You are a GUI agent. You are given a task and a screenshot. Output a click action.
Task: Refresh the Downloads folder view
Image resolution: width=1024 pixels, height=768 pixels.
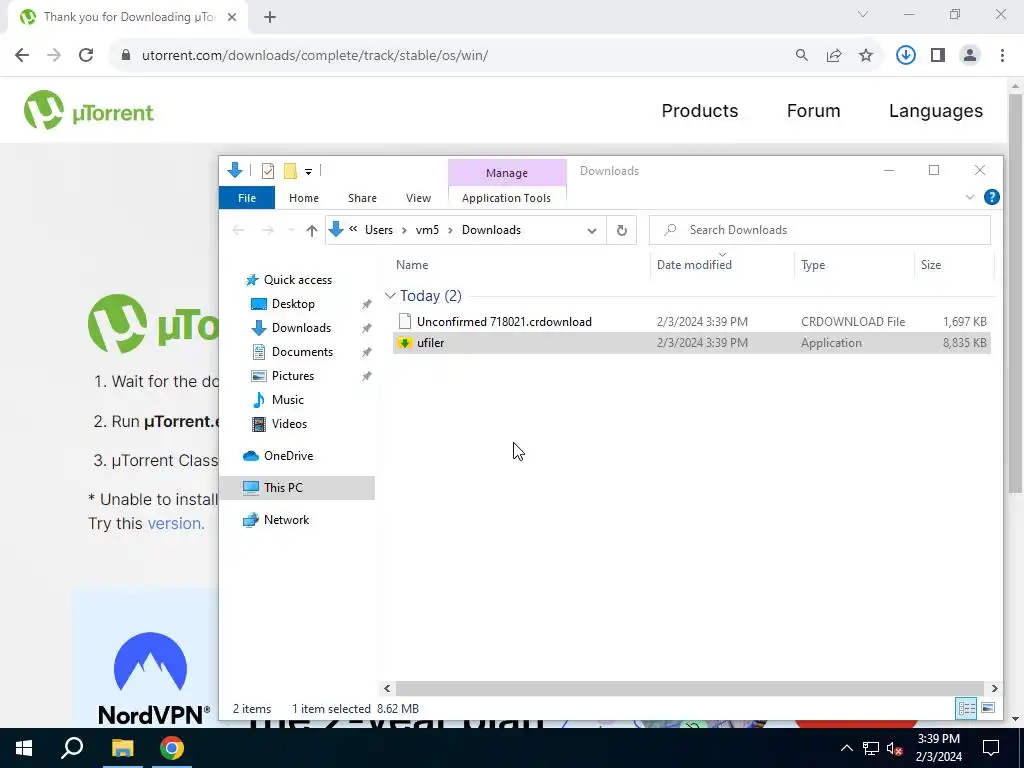(622, 230)
